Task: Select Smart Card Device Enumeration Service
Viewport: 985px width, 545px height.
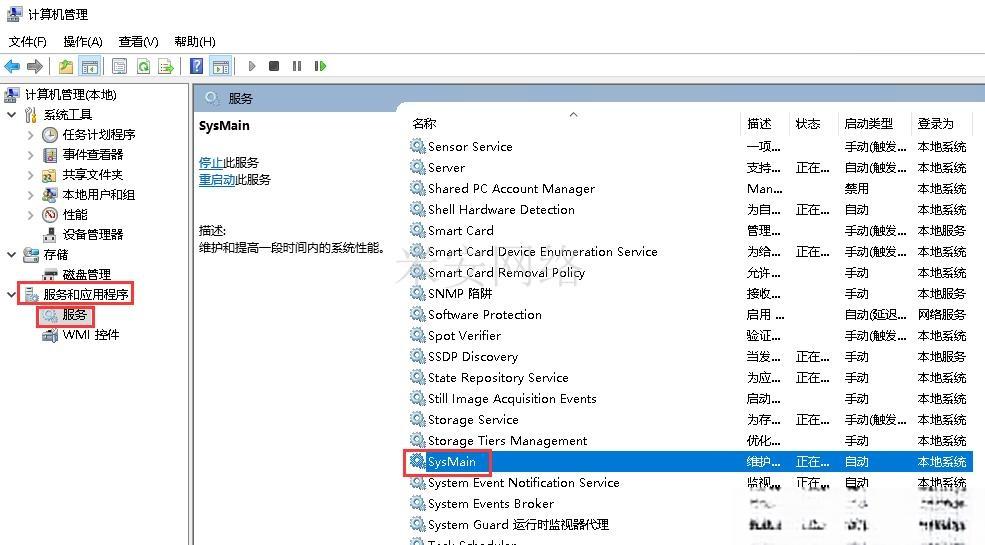Action: [x=690, y=252]
